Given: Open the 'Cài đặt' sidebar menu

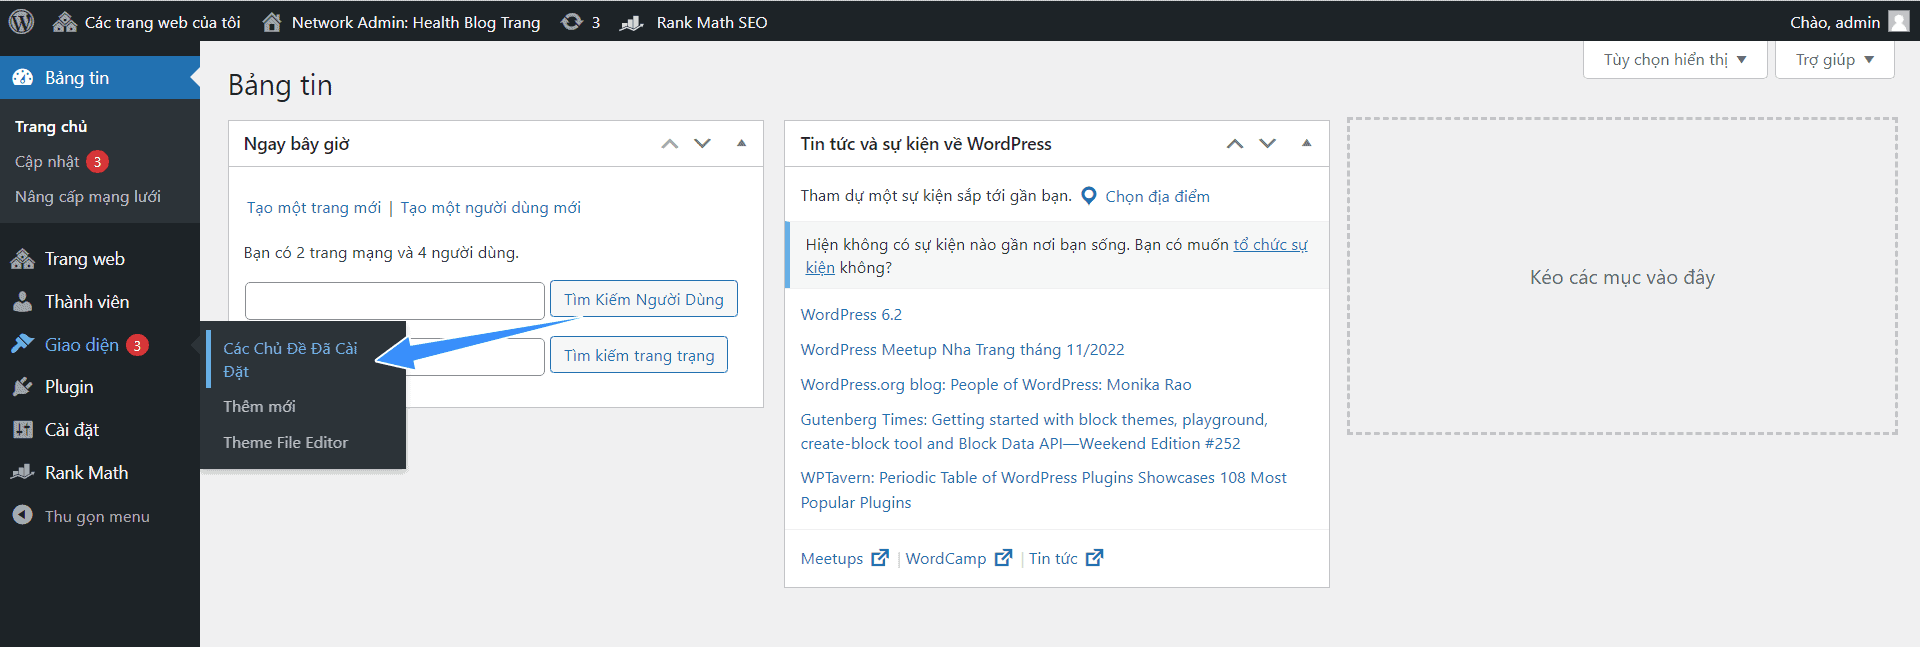Looking at the screenshot, I should point(100,430).
